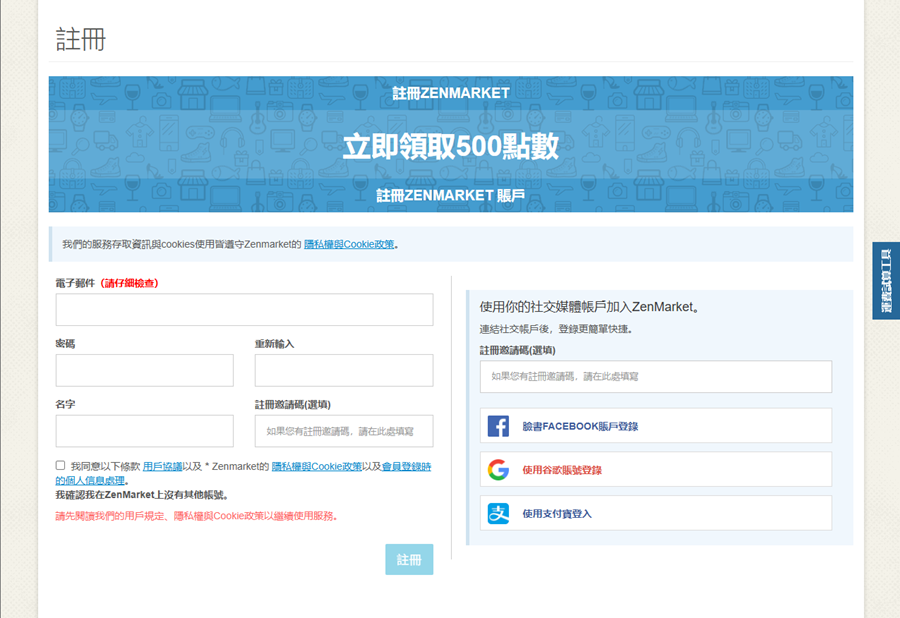Click the Google G logo icon
The height and width of the screenshot is (618, 900).
[x=498, y=470]
